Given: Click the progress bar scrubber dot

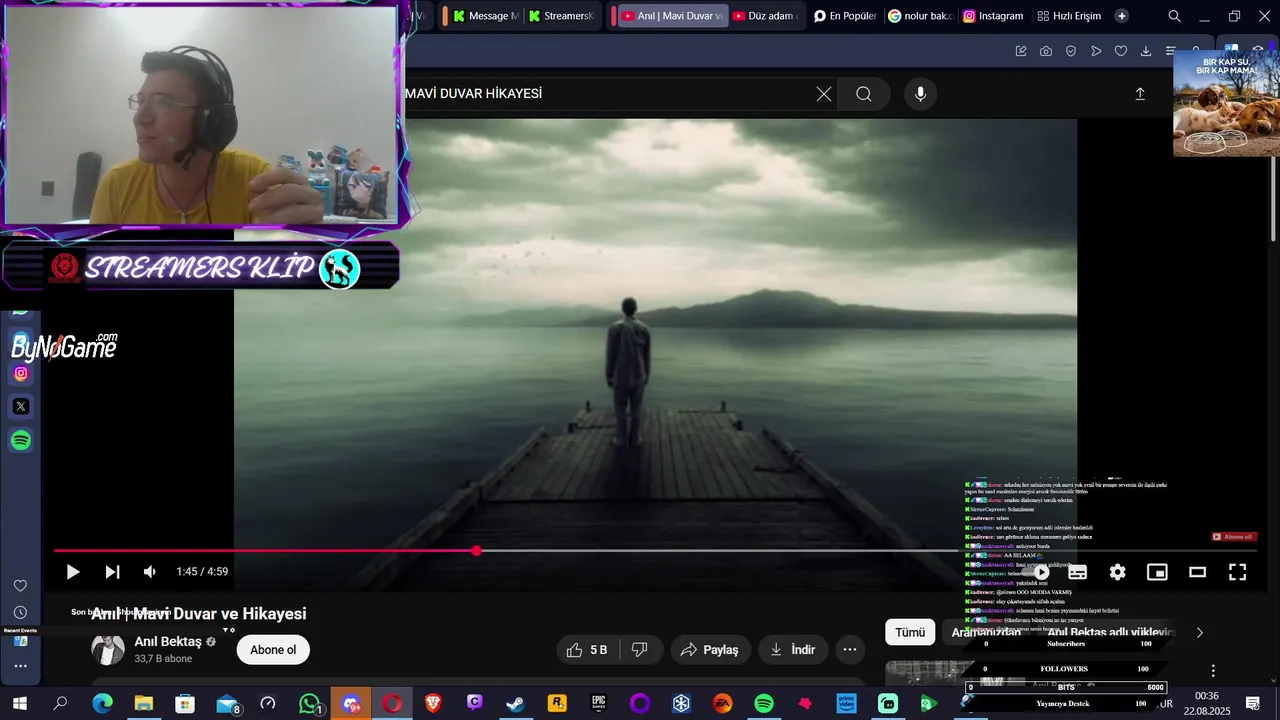Looking at the screenshot, I should coord(477,550).
